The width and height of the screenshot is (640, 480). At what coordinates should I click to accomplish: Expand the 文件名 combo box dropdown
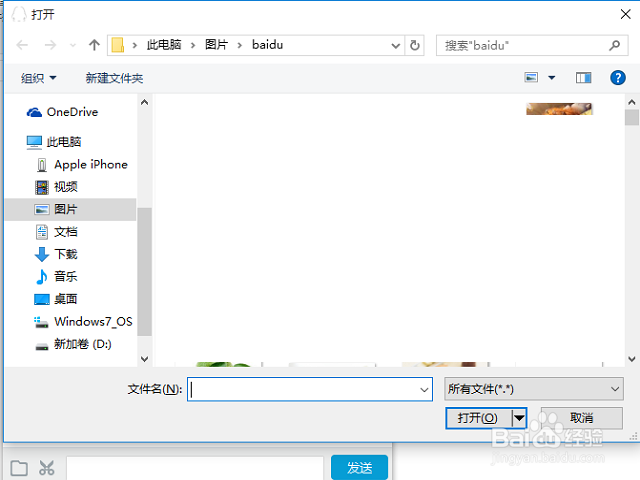(x=424, y=390)
